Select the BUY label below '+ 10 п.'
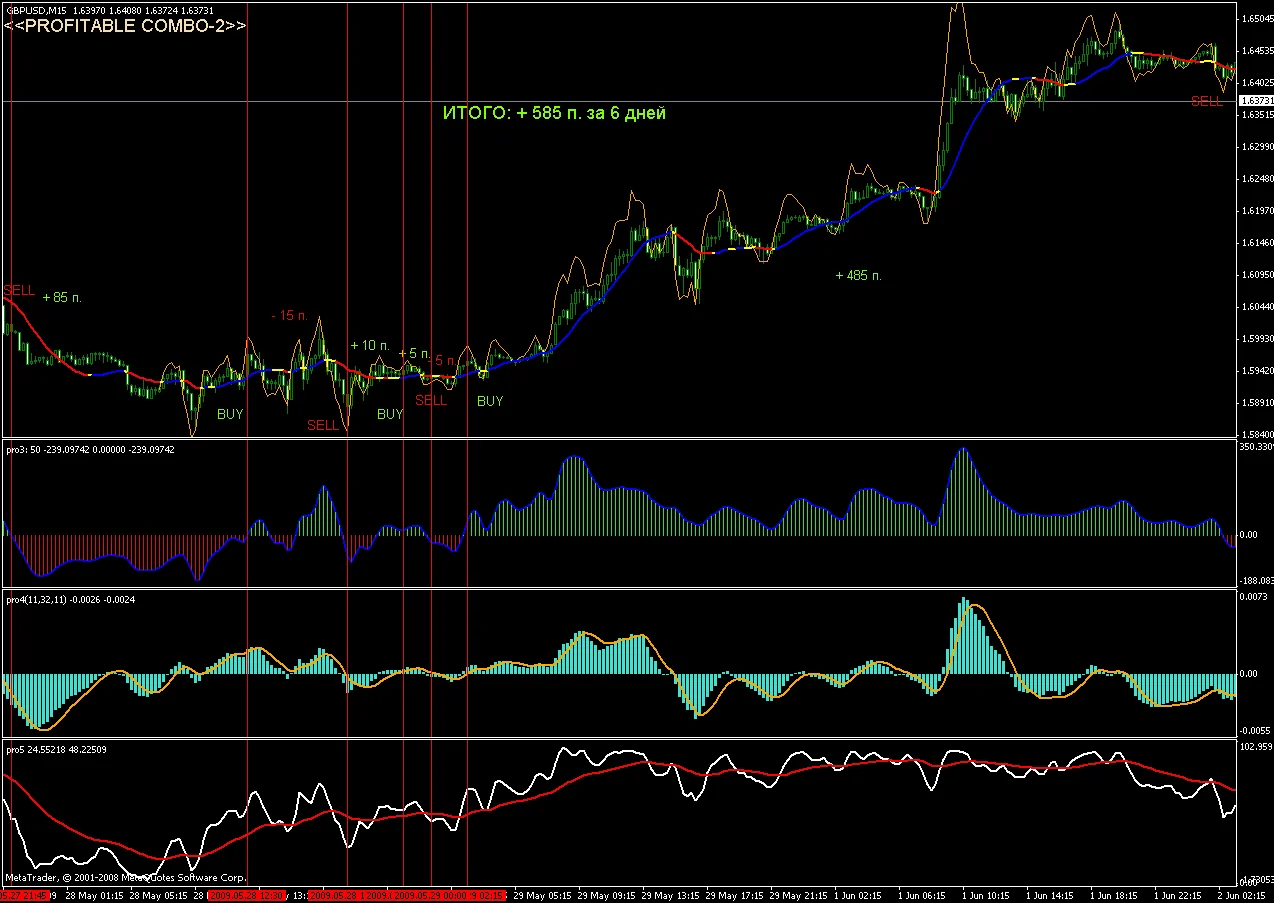1274x903 pixels. pos(390,414)
